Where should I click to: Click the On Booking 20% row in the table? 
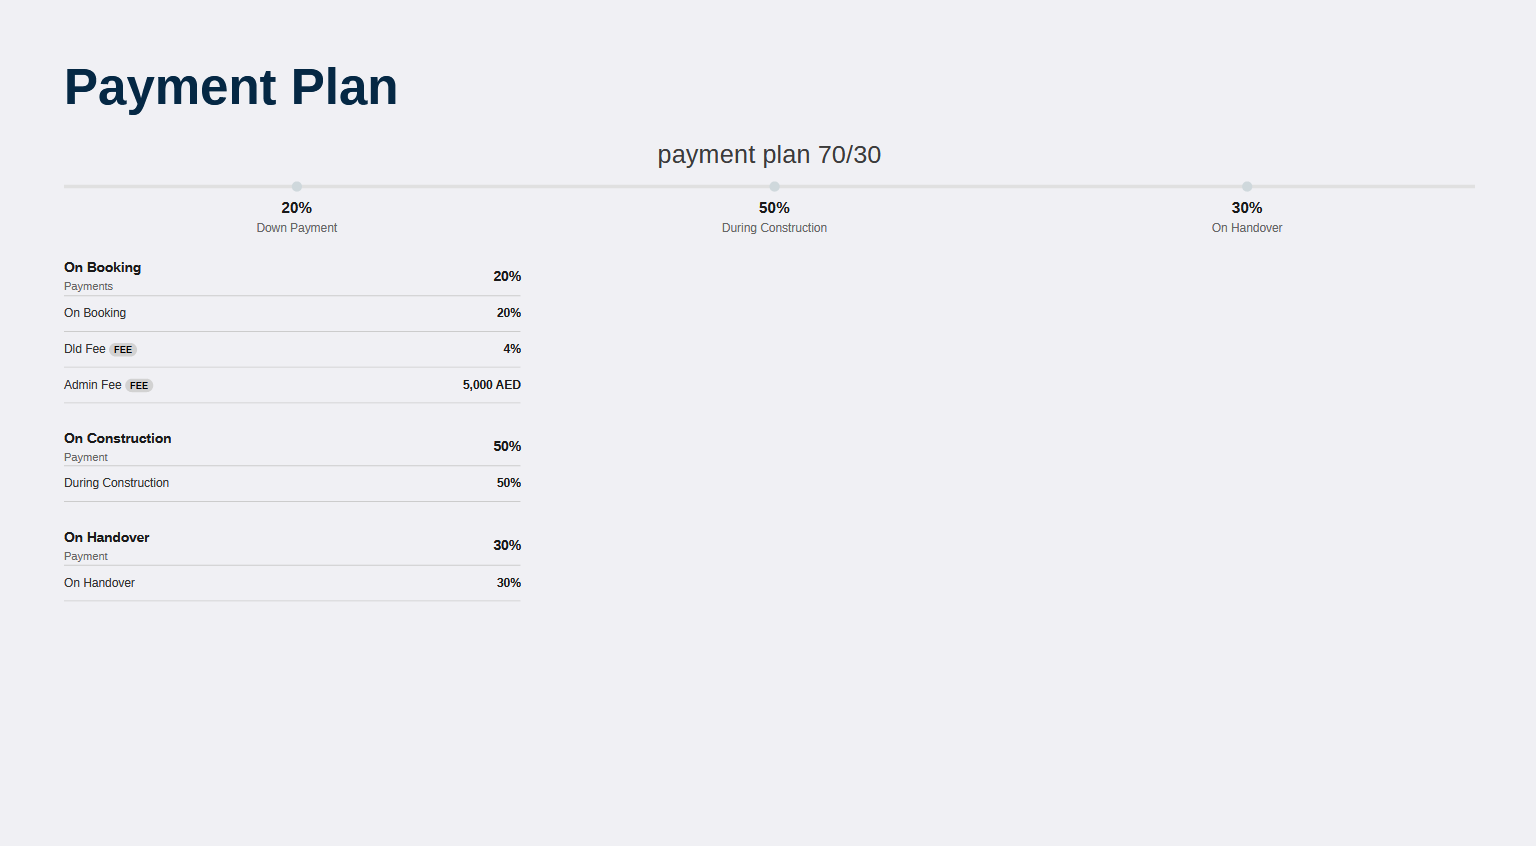(x=292, y=313)
